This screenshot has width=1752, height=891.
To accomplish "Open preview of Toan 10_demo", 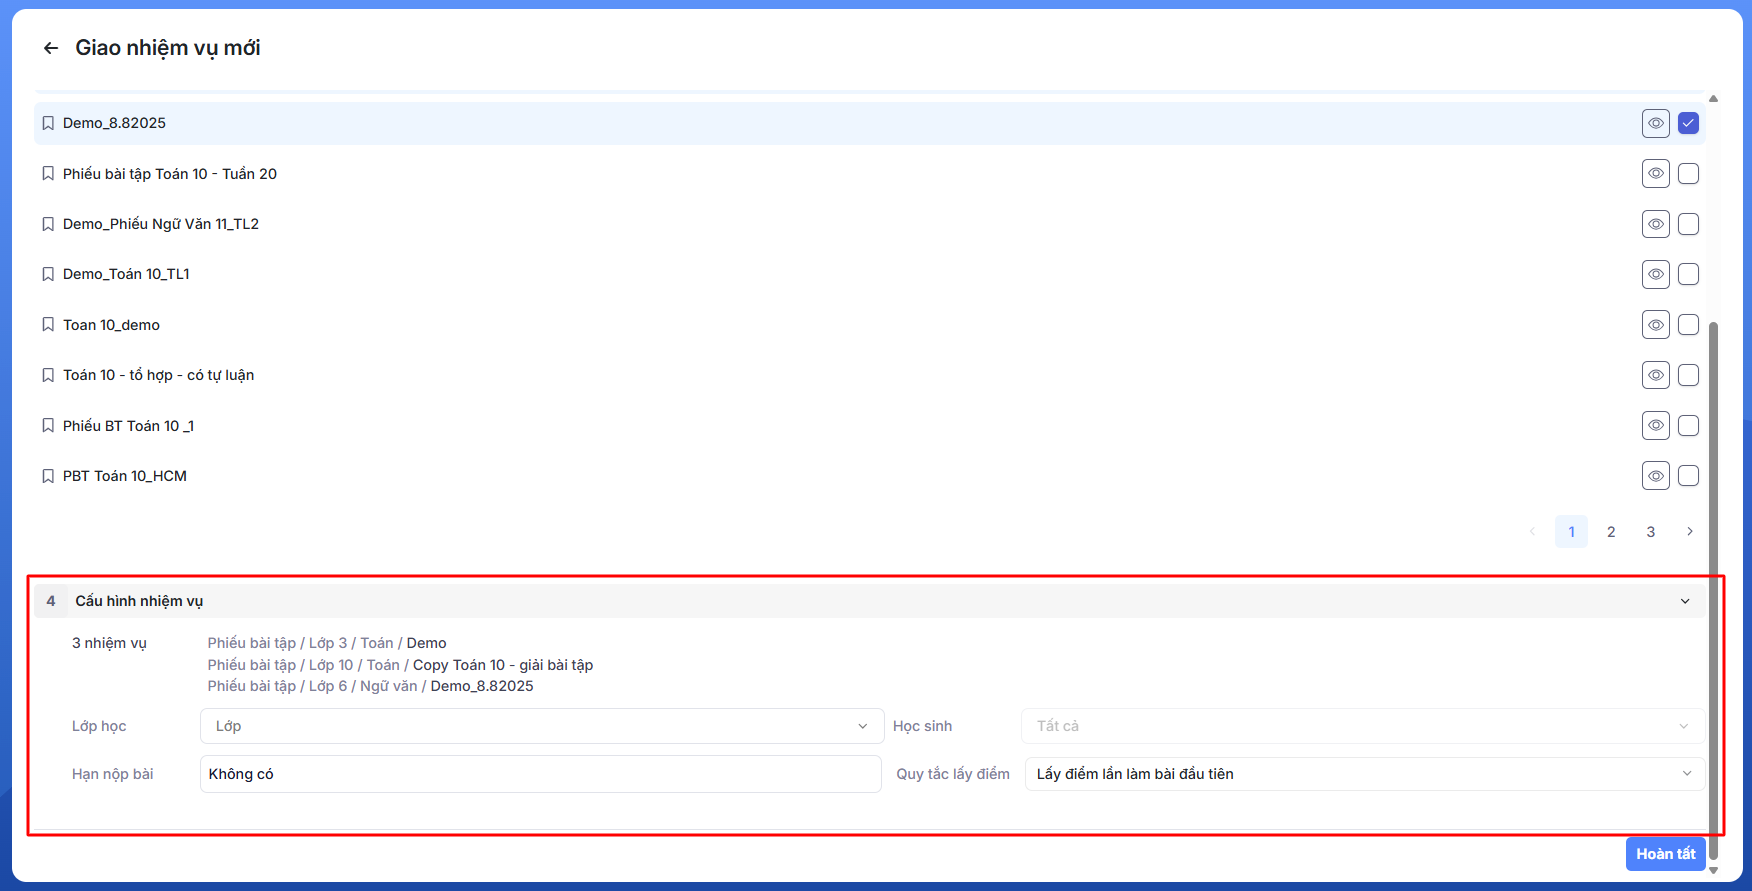I will pyautogui.click(x=1655, y=325).
